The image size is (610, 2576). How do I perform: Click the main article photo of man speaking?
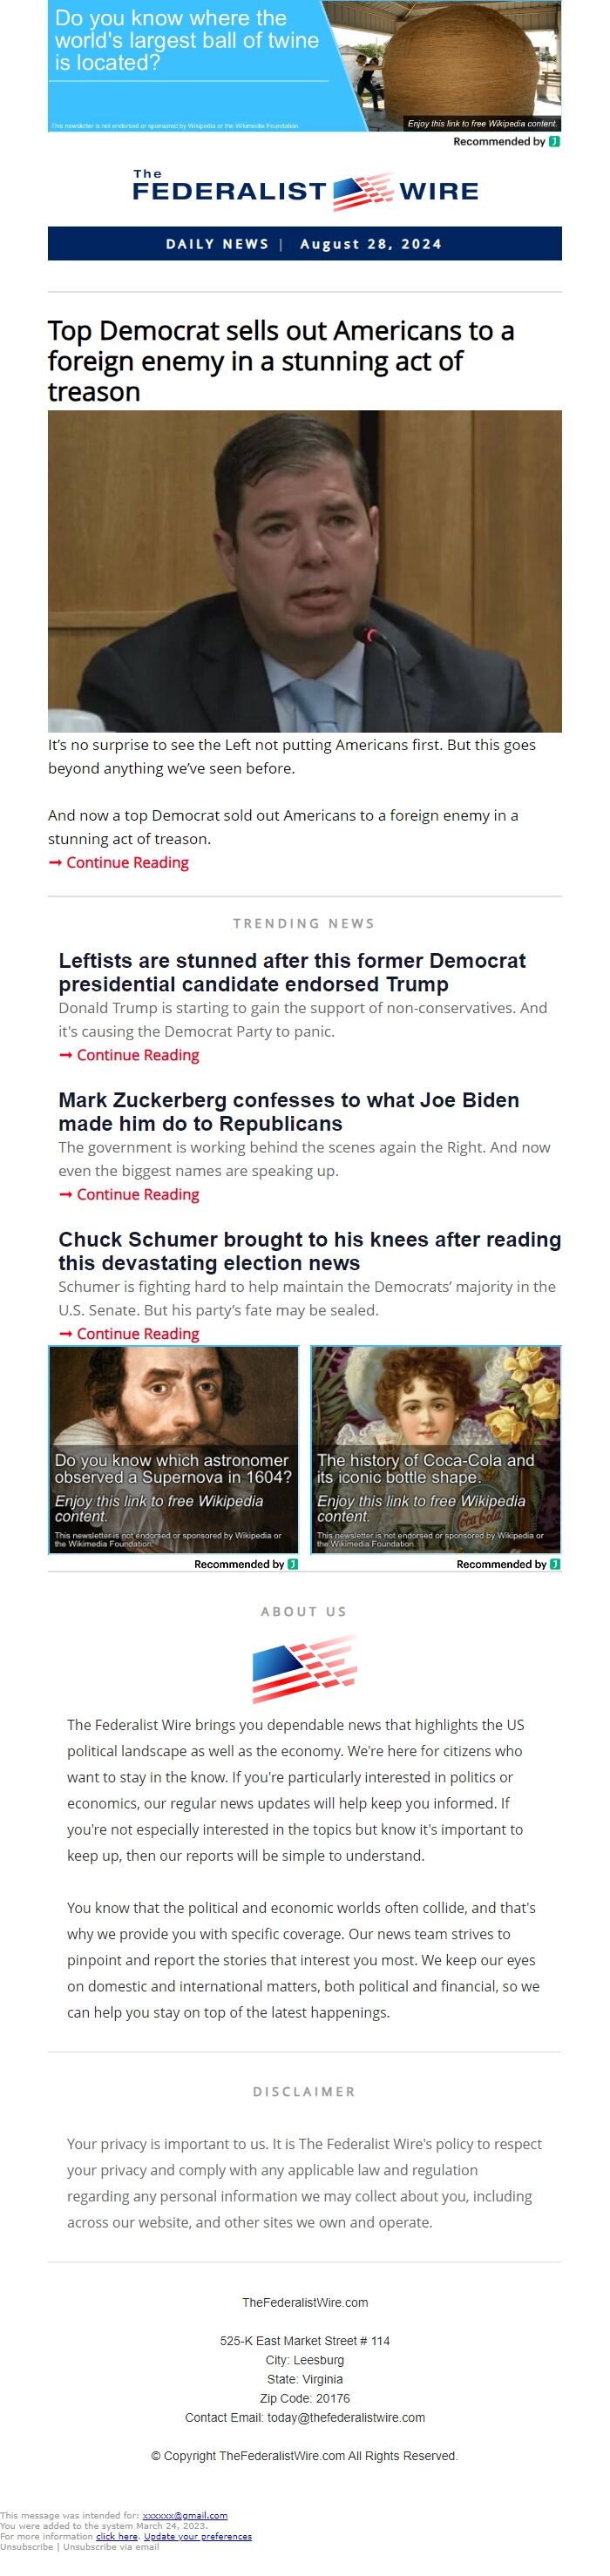[x=304, y=571]
